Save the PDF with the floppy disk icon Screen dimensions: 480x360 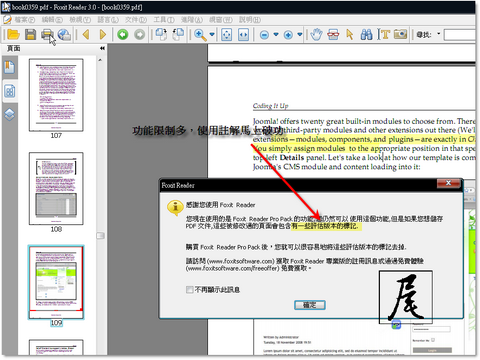click(30, 34)
